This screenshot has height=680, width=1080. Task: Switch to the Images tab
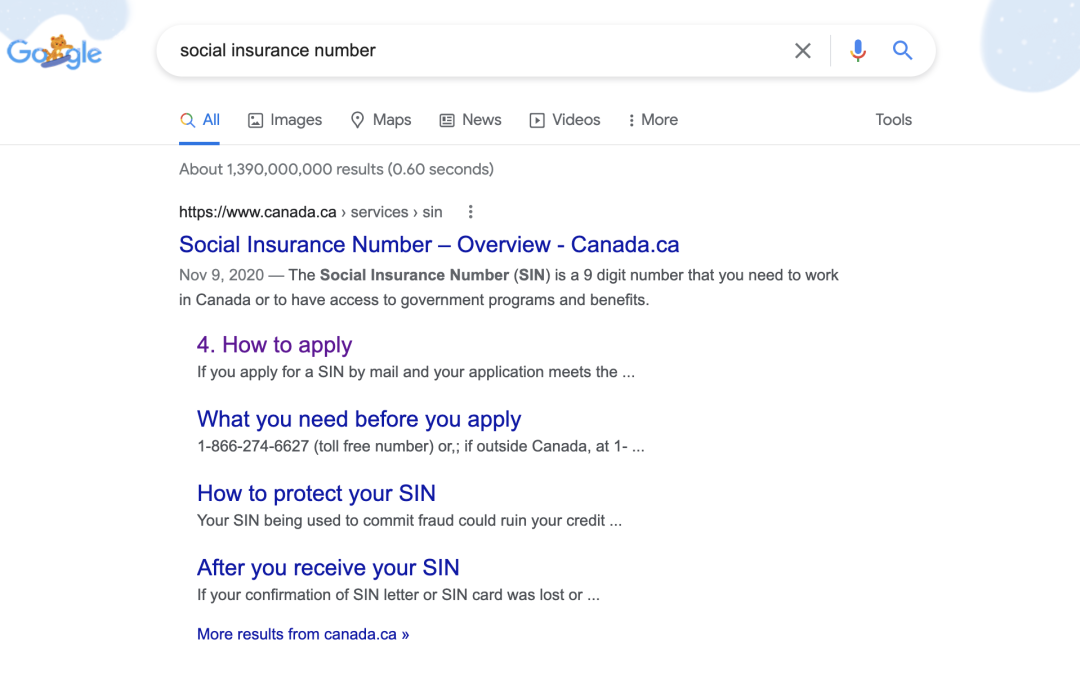pyautogui.click(x=285, y=120)
